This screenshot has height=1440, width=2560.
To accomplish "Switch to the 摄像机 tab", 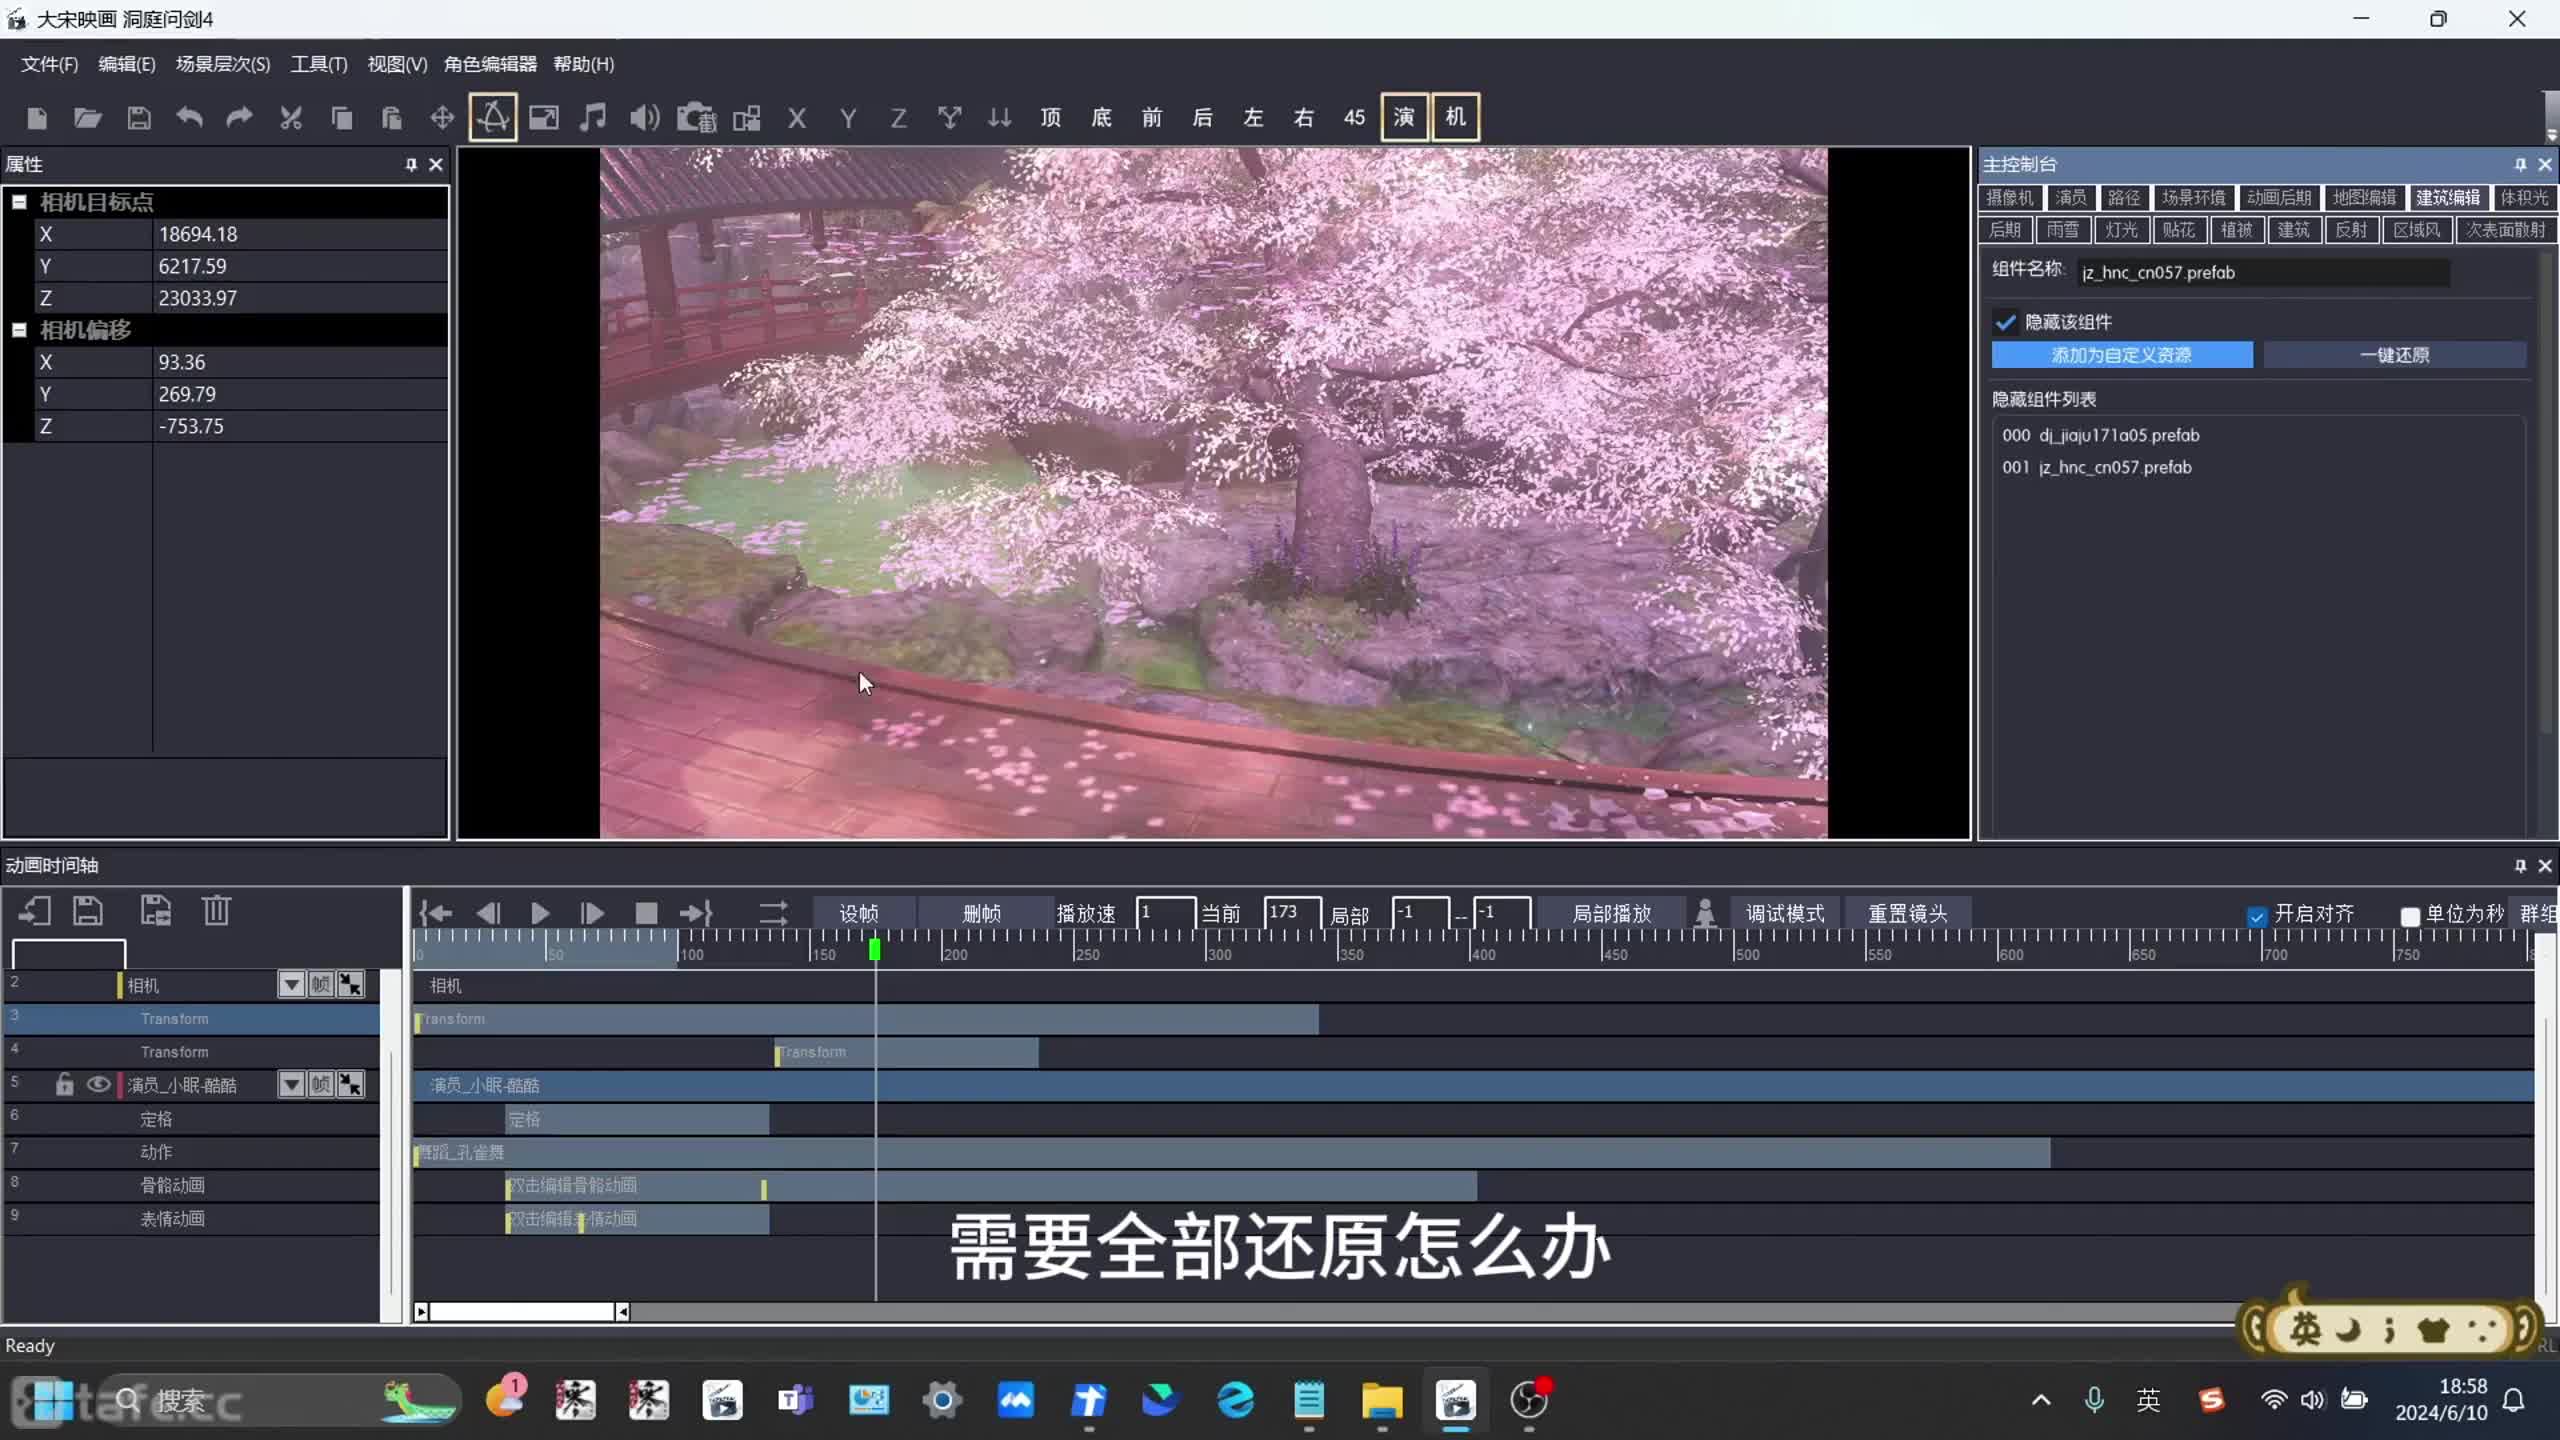I will pyautogui.click(x=2010, y=198).
